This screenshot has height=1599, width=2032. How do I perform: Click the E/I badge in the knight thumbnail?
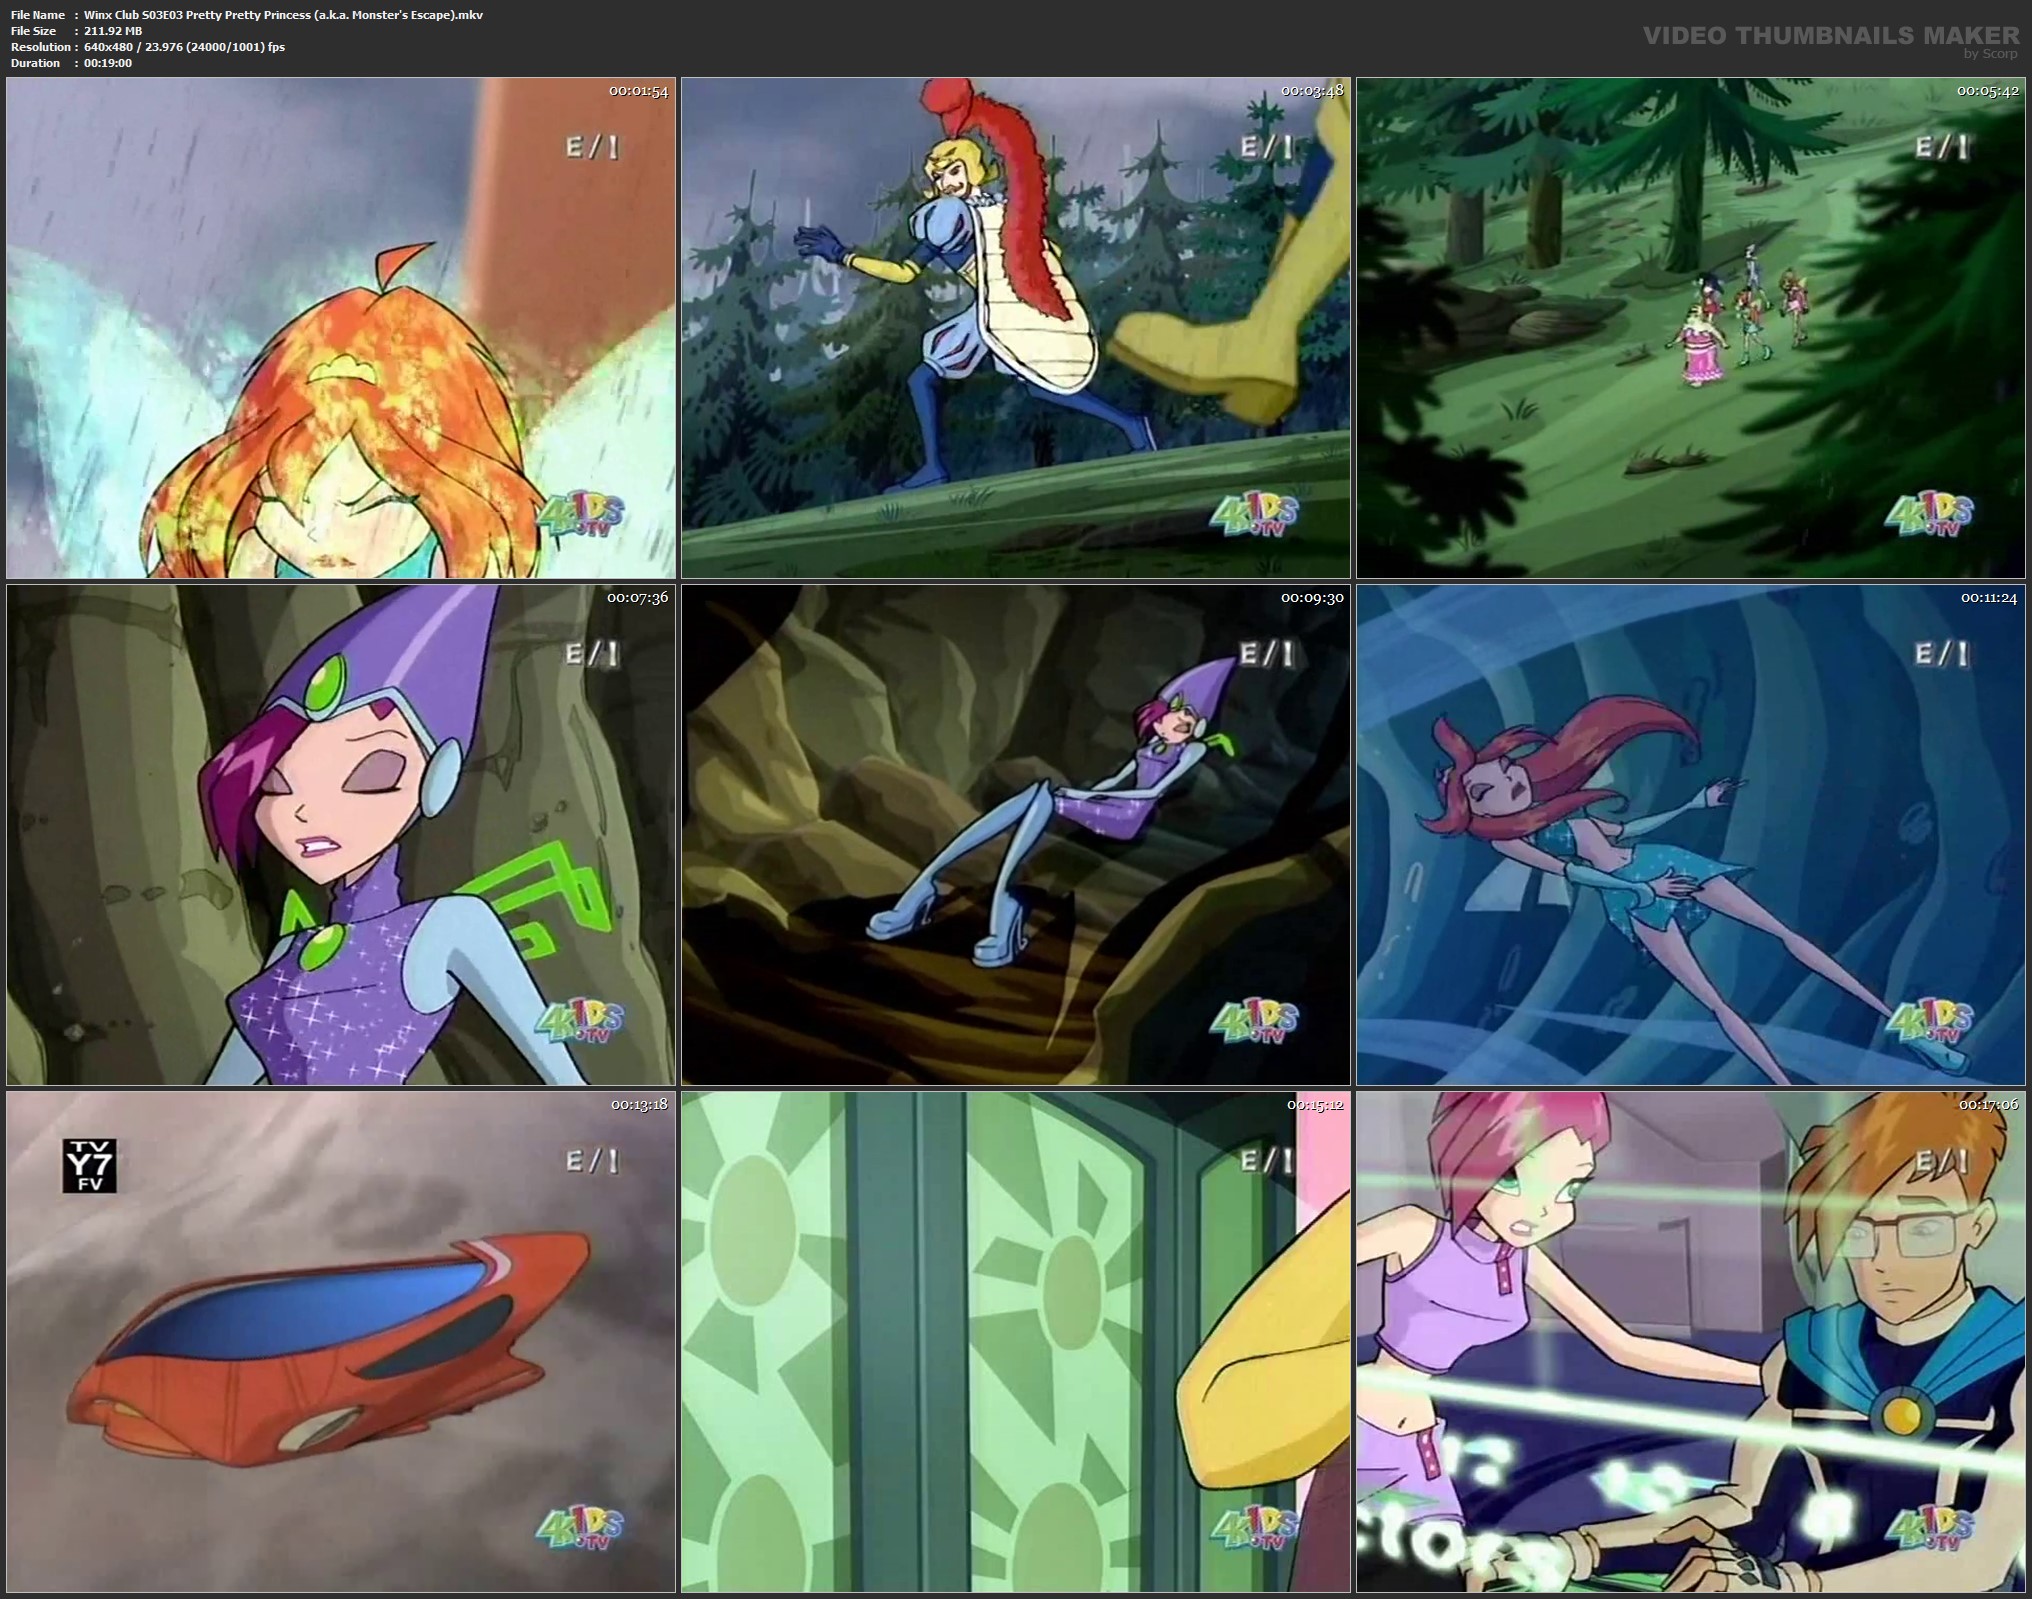point(1266,148)
